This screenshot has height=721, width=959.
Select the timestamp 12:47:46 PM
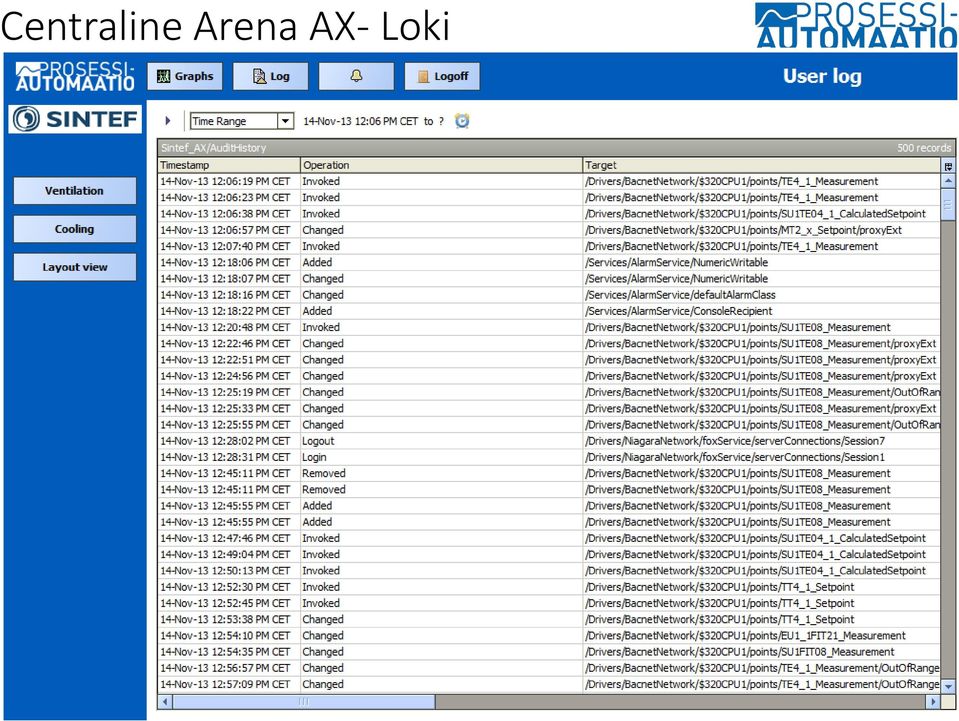[225, 538]
